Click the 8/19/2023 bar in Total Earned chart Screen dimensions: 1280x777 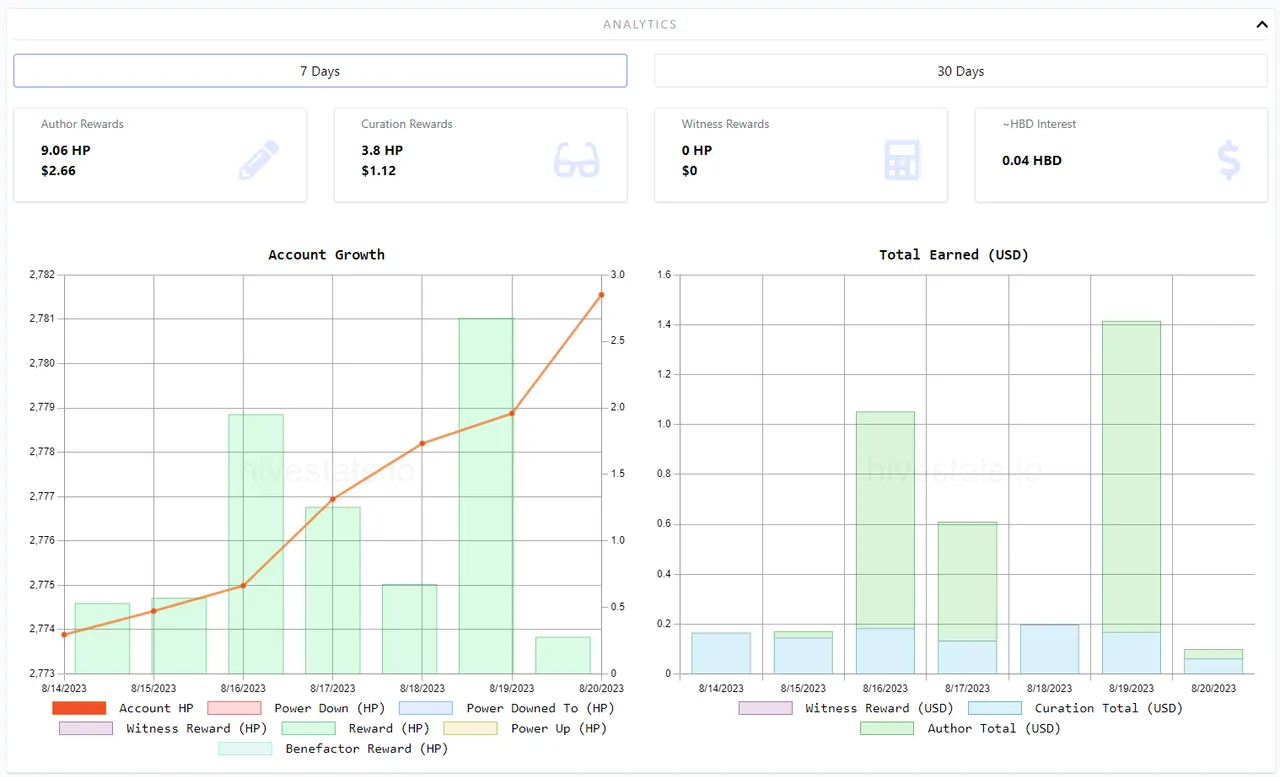pos(1131,480)
